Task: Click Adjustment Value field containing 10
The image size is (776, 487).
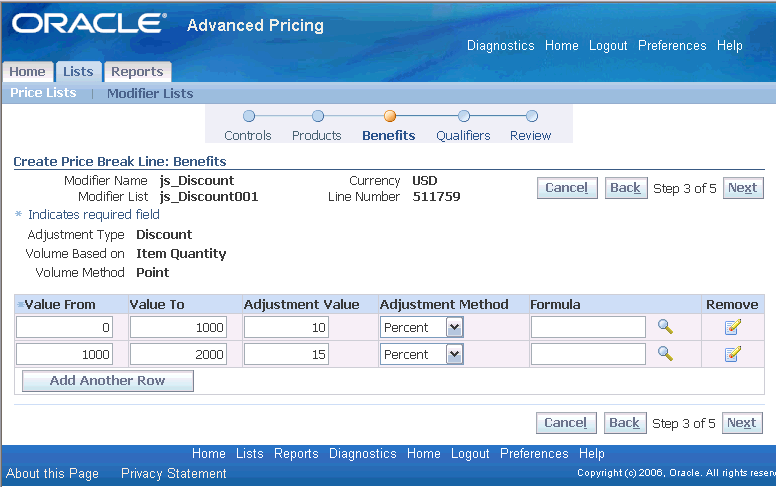Action: pyautogui.click(x=286, y=327)
